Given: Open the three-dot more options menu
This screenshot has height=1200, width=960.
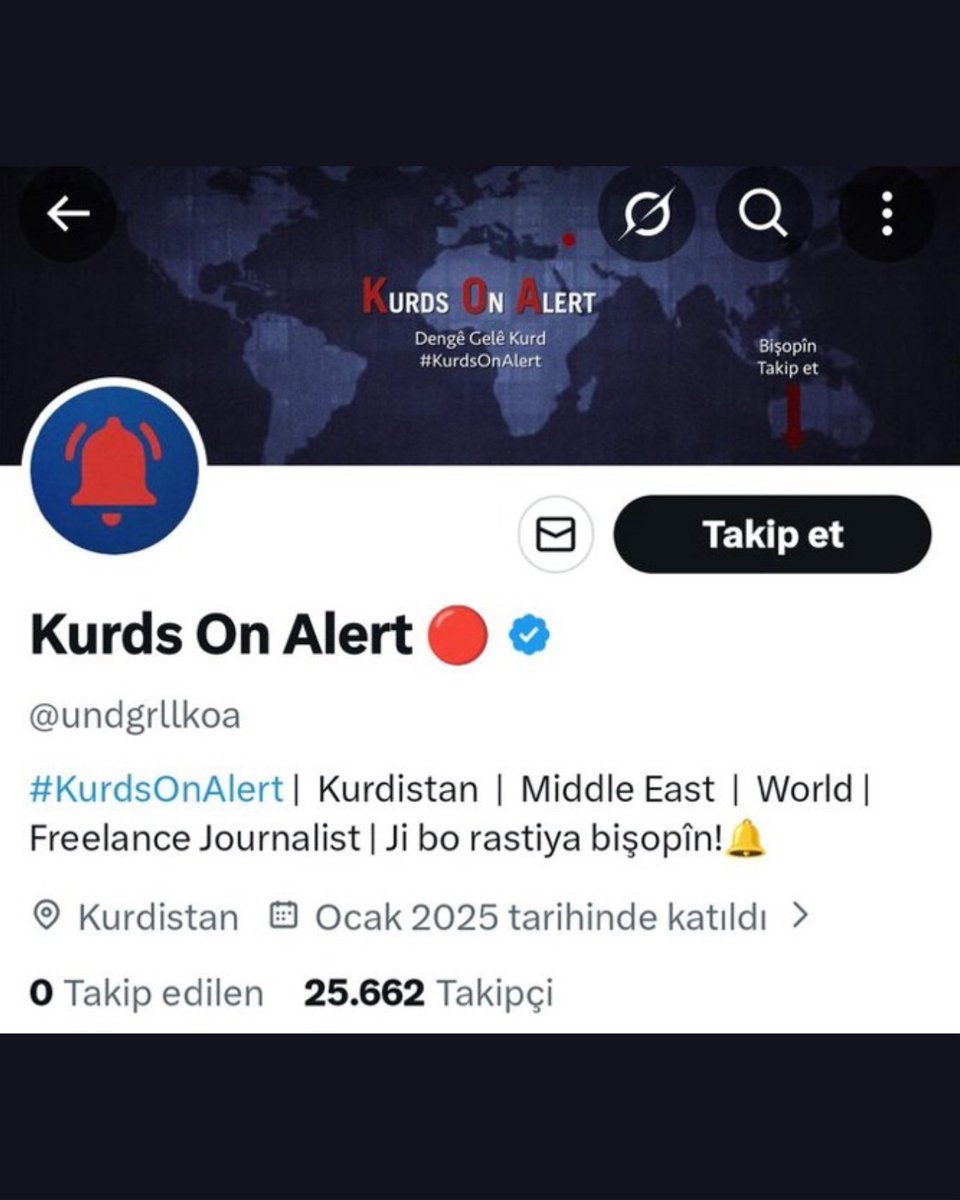Looking at the screenshot, I should (x=886, y=214).
